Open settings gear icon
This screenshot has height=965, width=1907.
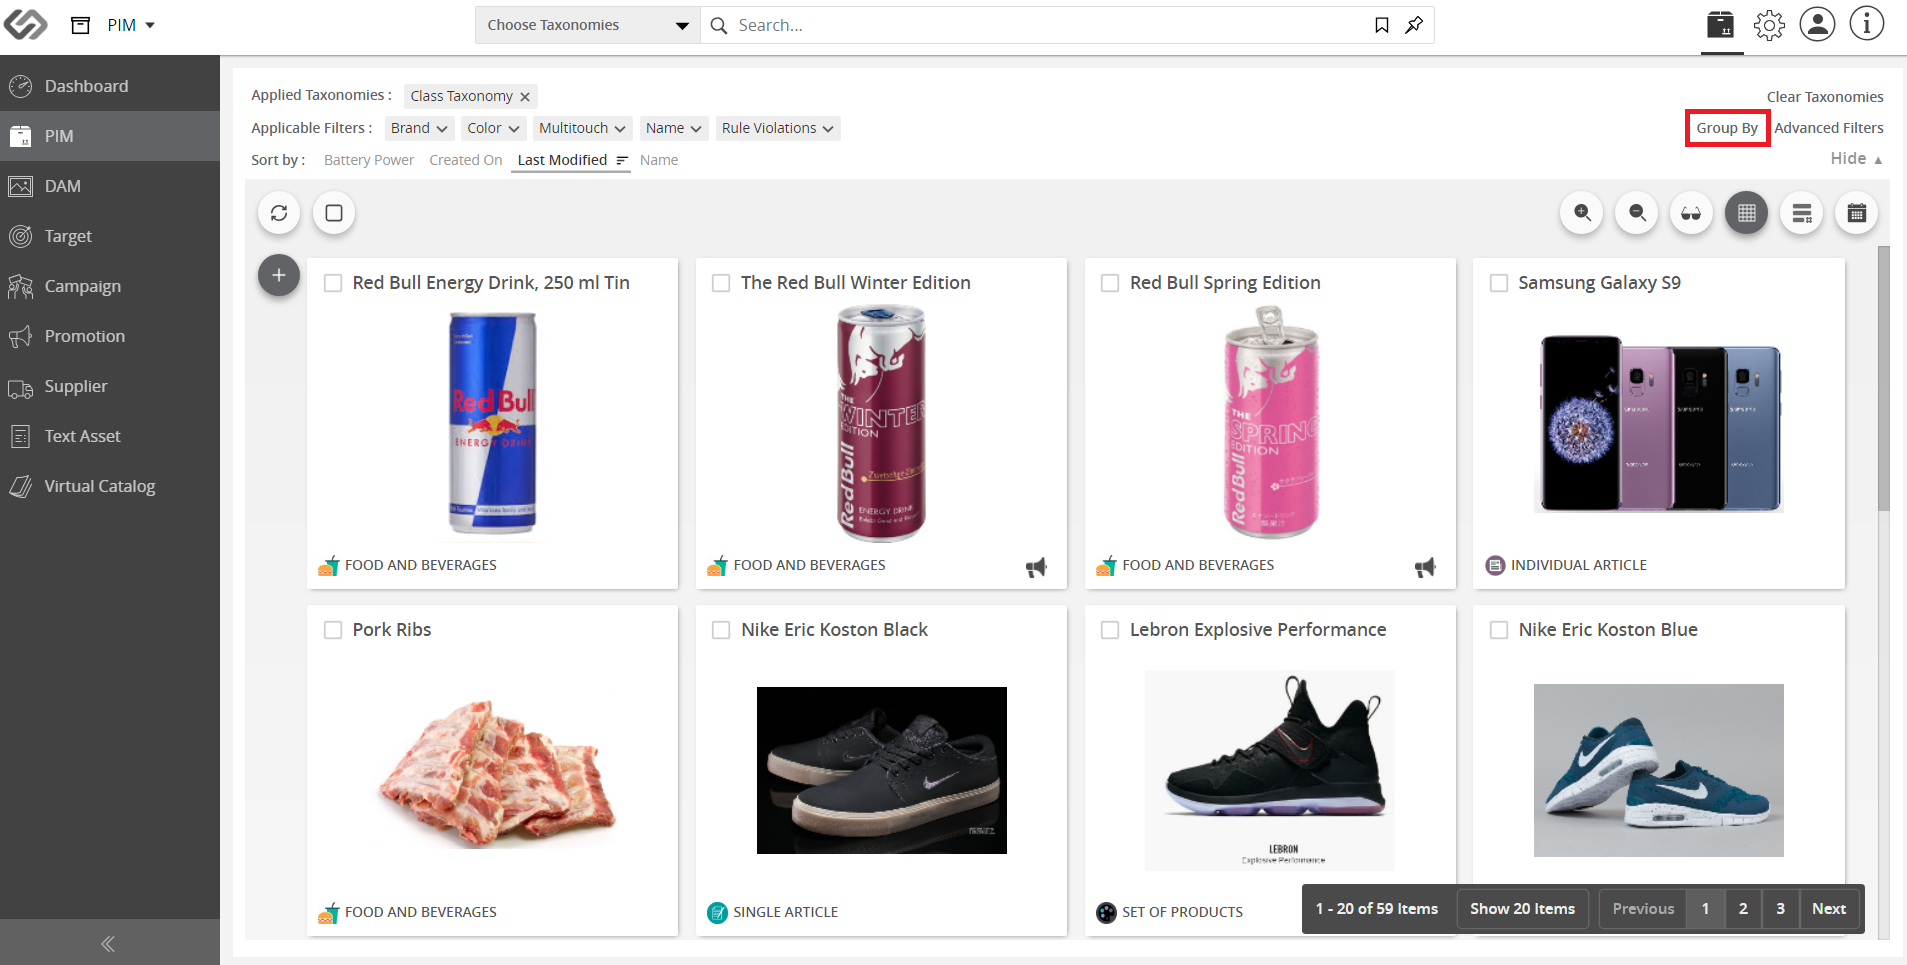coord(1769,24)
